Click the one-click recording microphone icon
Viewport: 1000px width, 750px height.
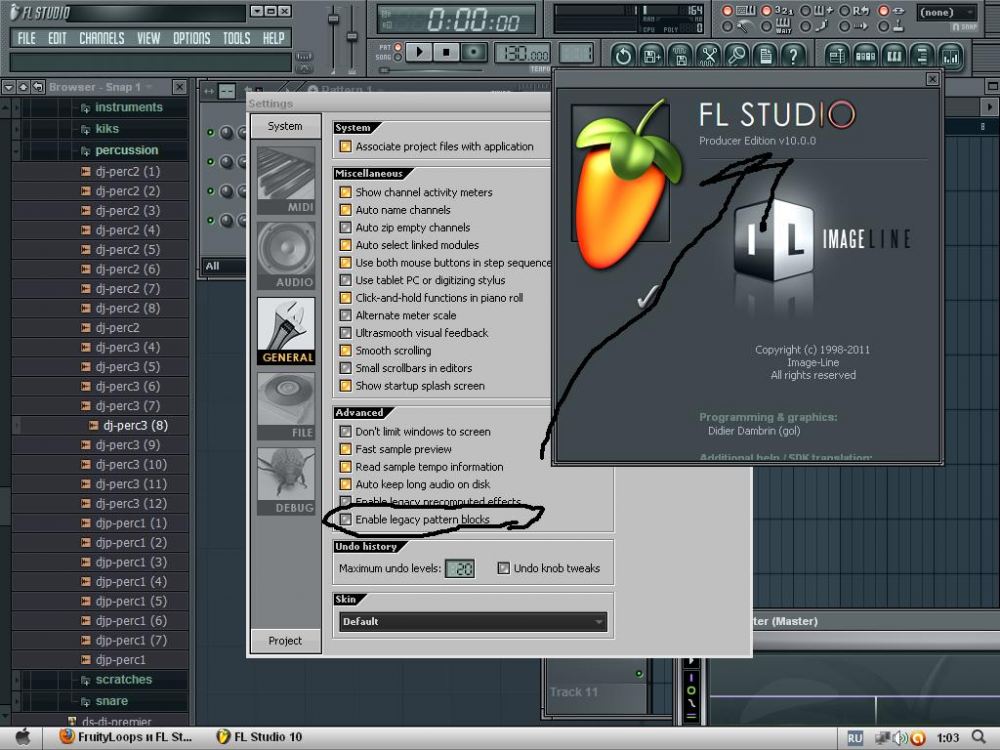[737, 56]
